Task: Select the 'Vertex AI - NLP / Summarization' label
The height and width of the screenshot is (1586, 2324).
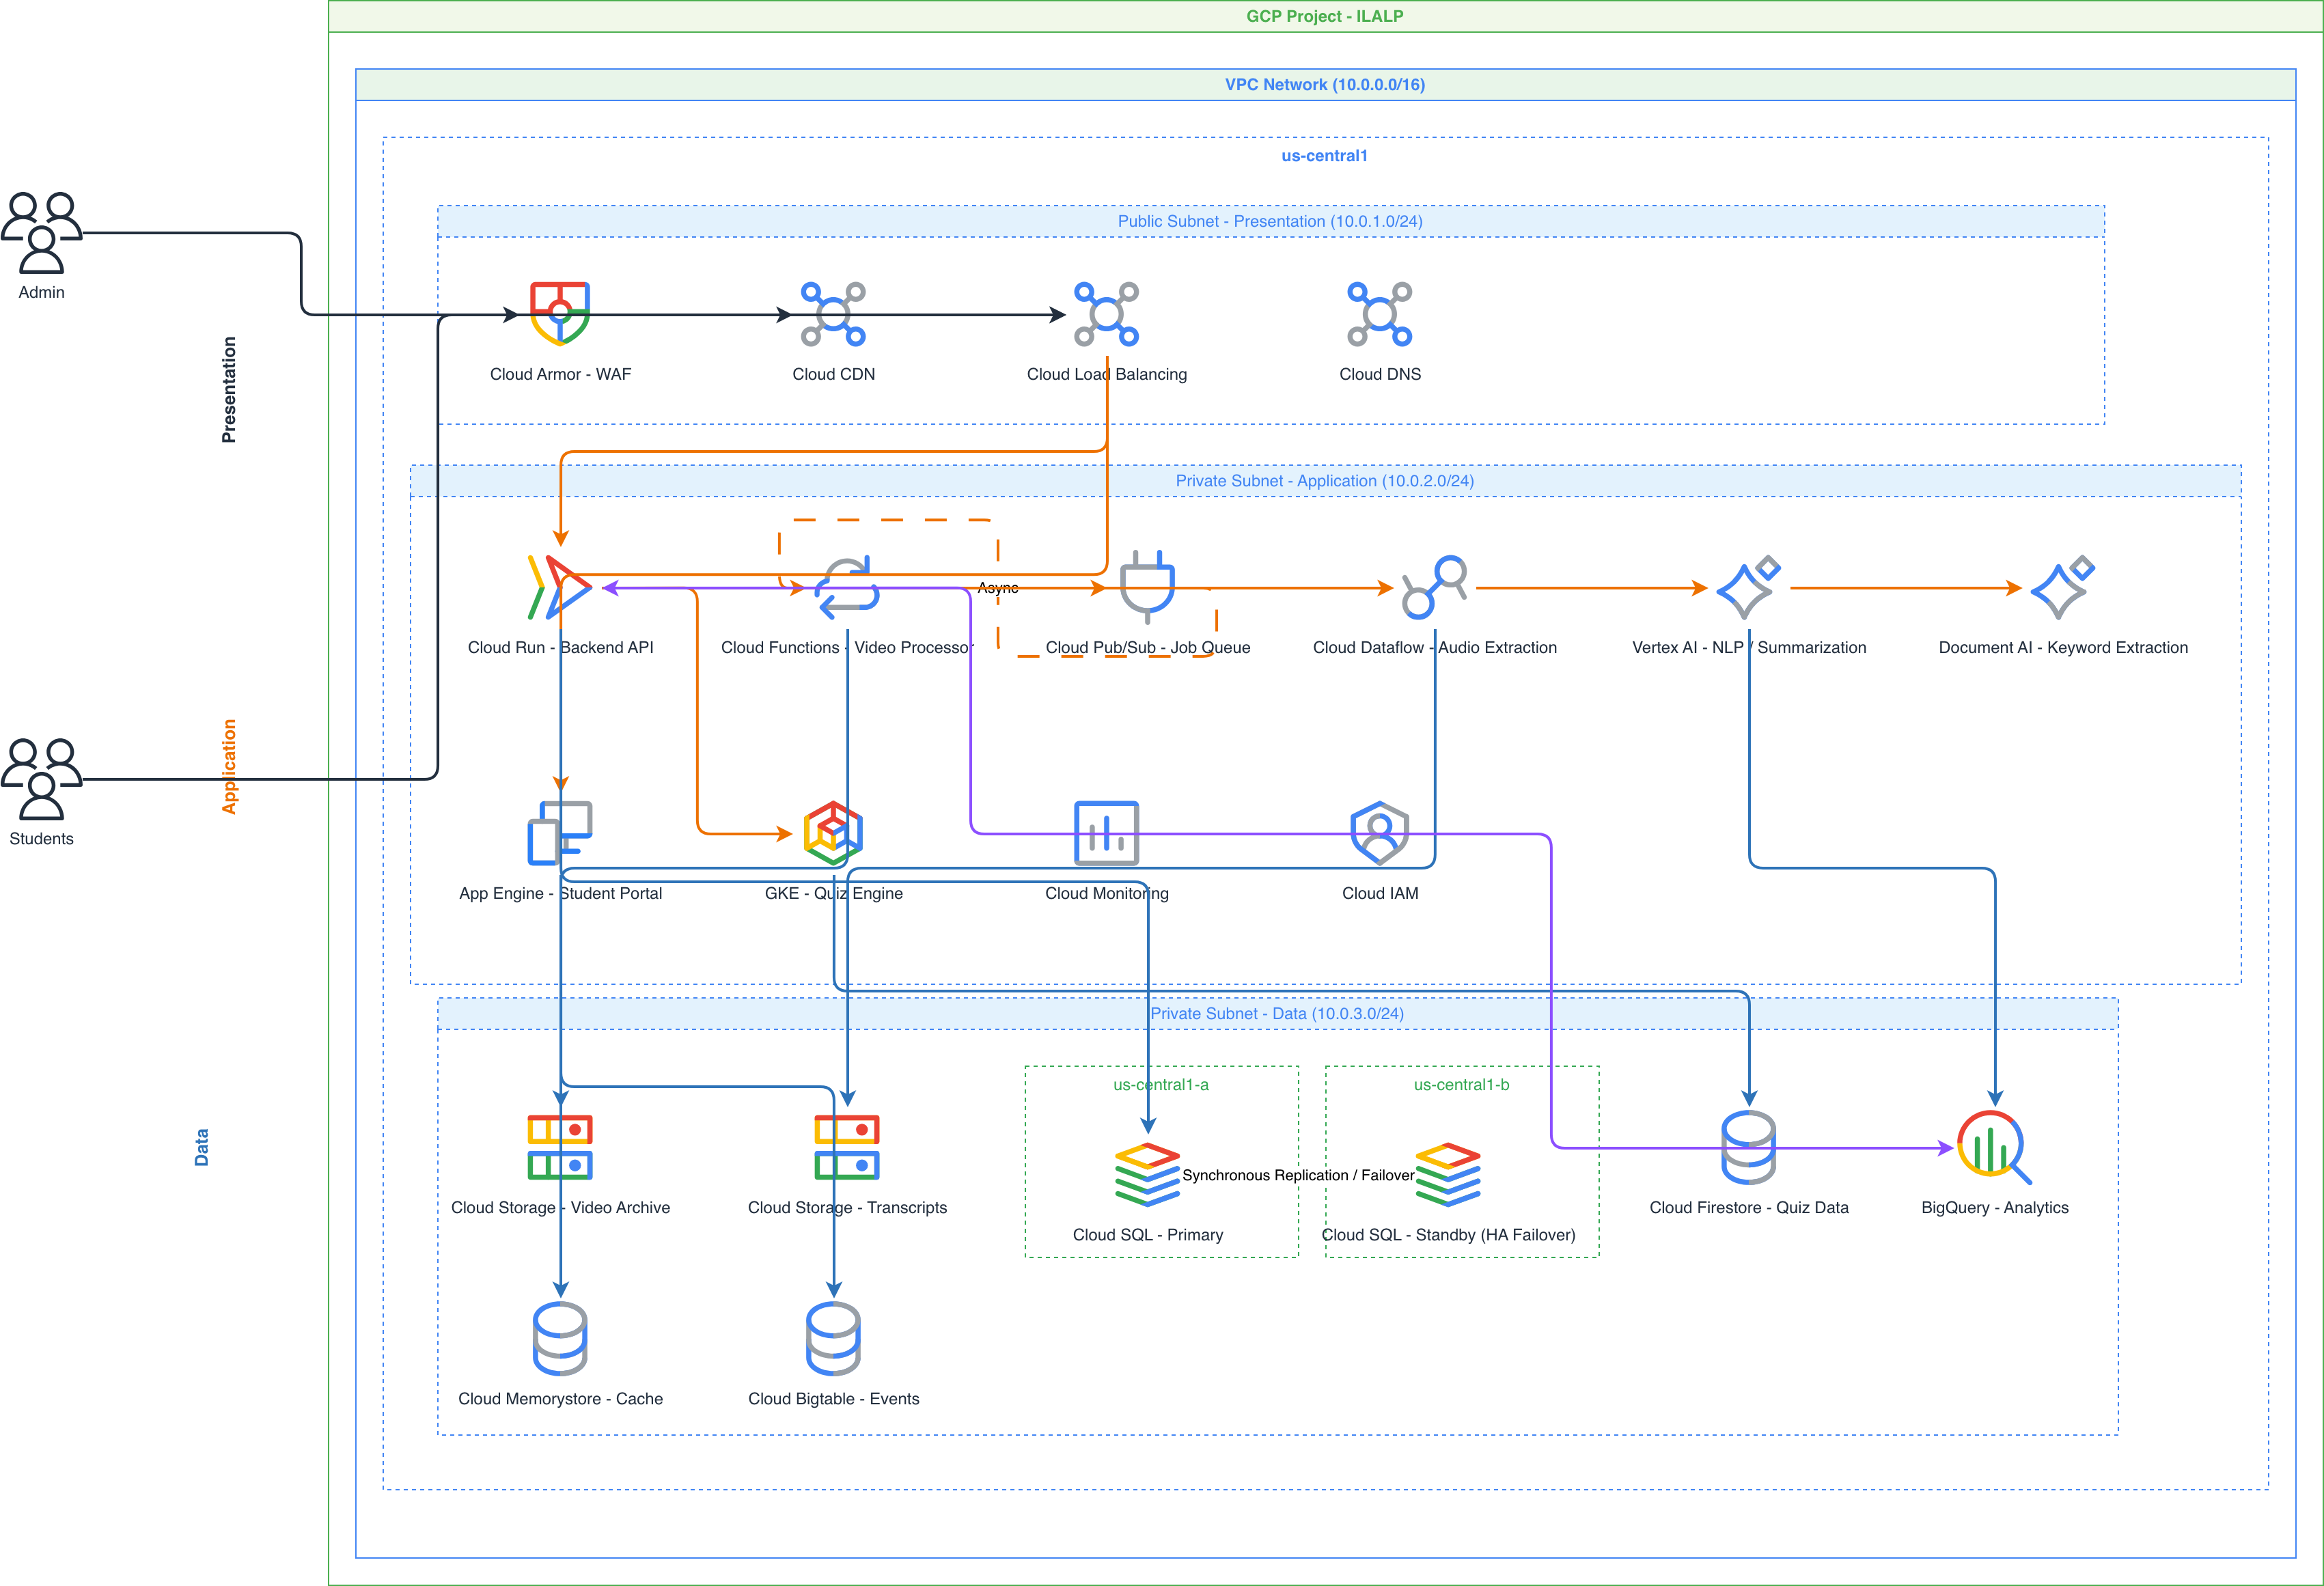Action: (1748, 648)
